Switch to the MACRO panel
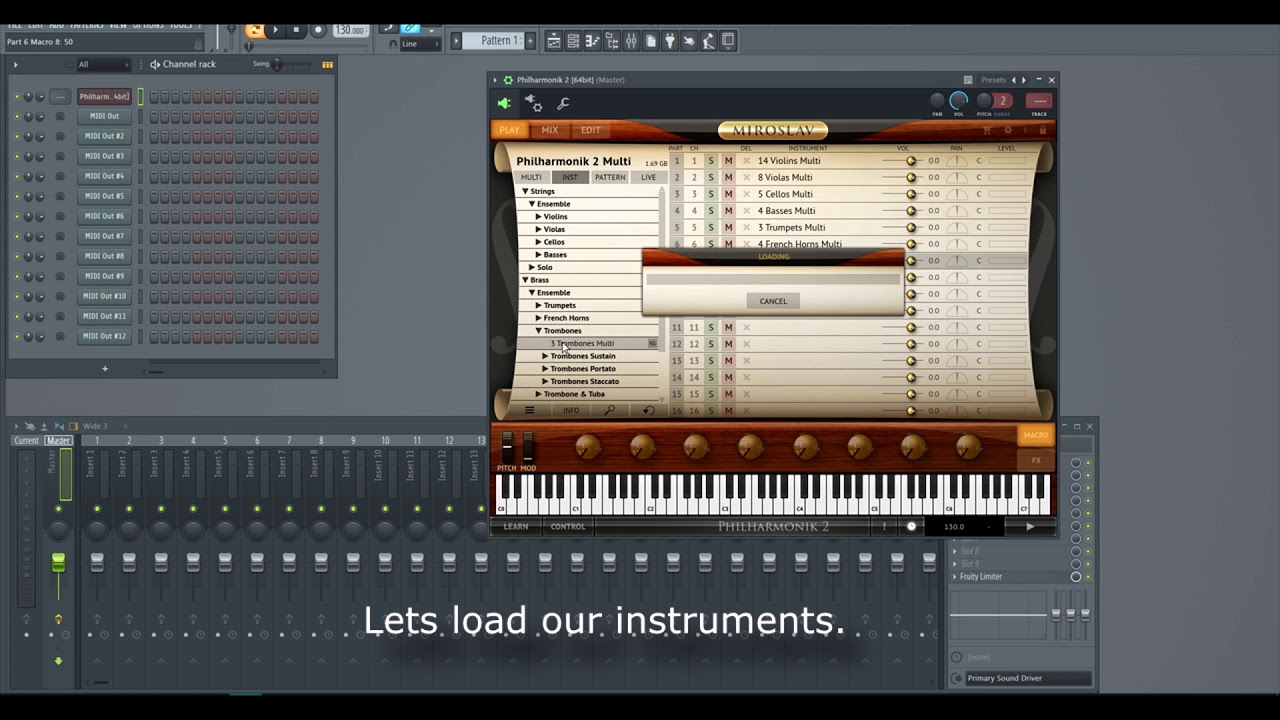 [x=1036, y=435]
